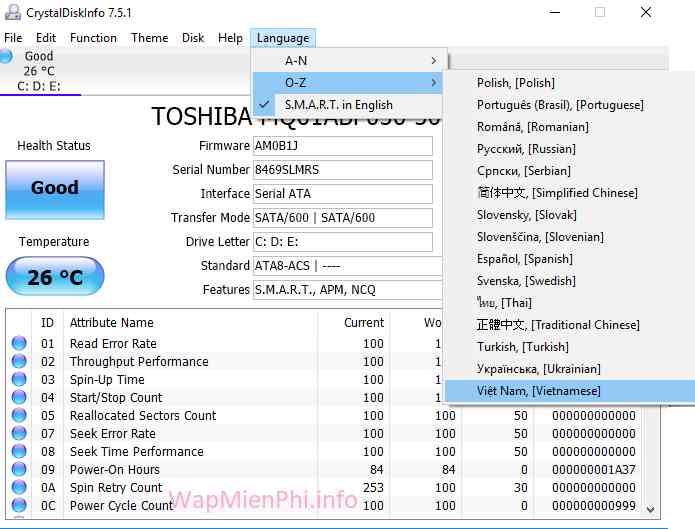Click the Temperature label
The width and height of the screenshot is (695, 529).
(x=54, y=242)
